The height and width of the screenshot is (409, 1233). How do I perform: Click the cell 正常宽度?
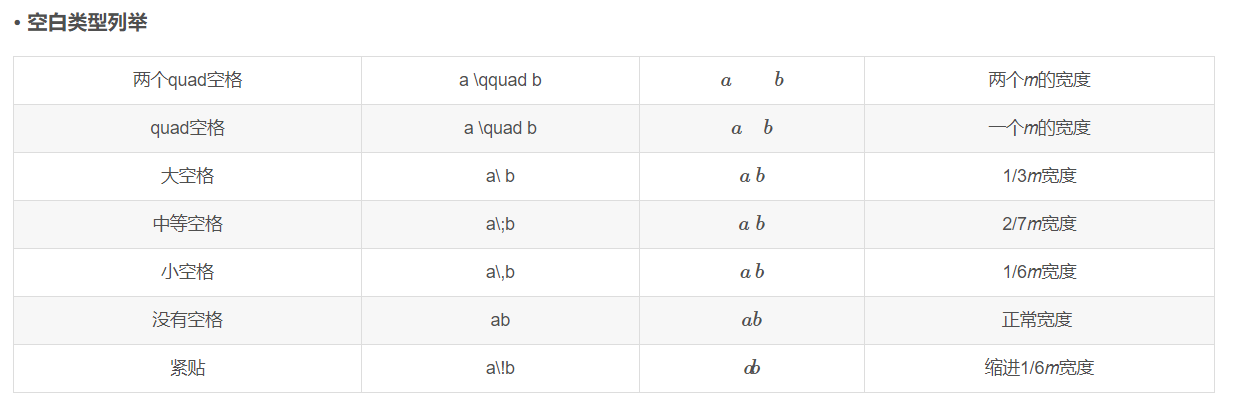(x=1039, y=320)
